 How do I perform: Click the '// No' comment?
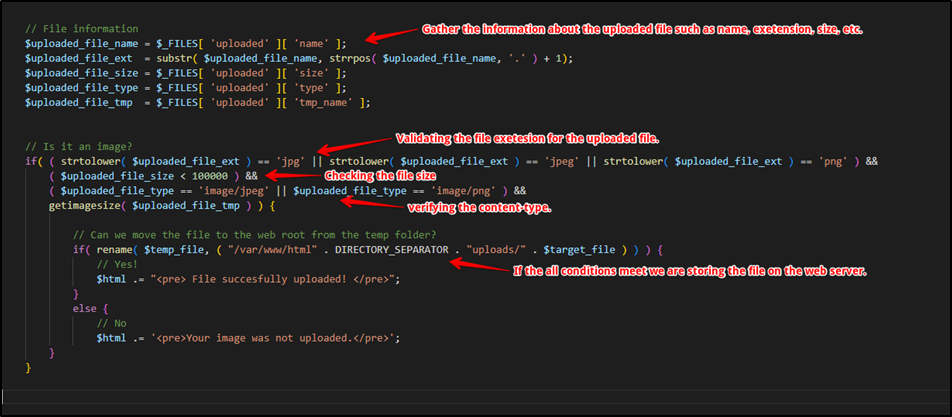(x=111, y=323)
